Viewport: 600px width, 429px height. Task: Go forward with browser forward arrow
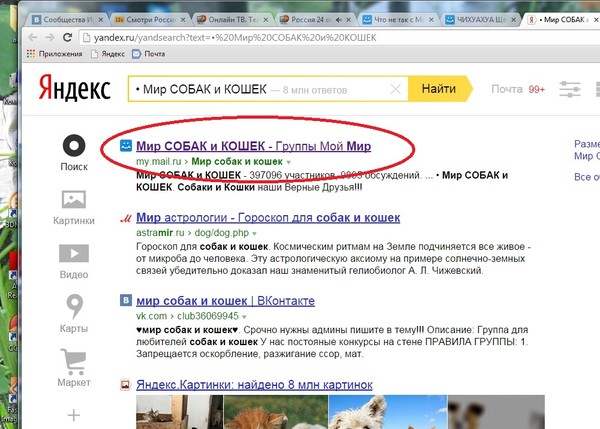pyautogui.click(x=50, y=38)
